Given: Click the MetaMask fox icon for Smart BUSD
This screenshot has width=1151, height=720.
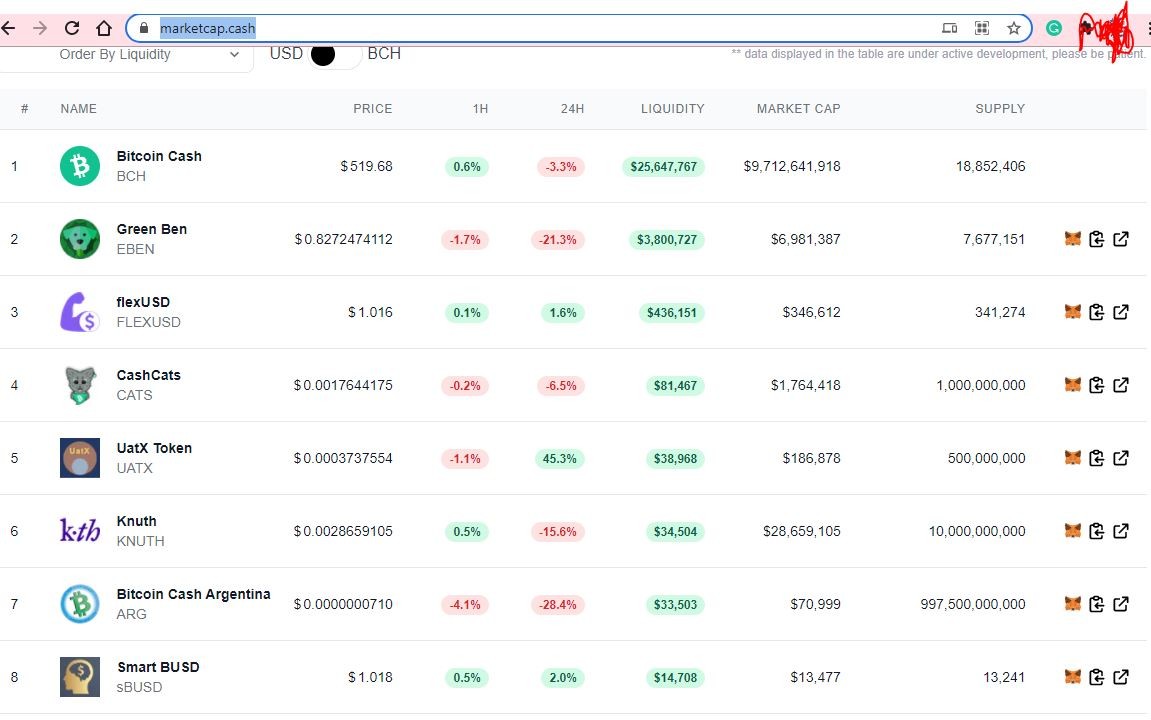Looking at the screenshot, I should click(x=1072, y=677).
